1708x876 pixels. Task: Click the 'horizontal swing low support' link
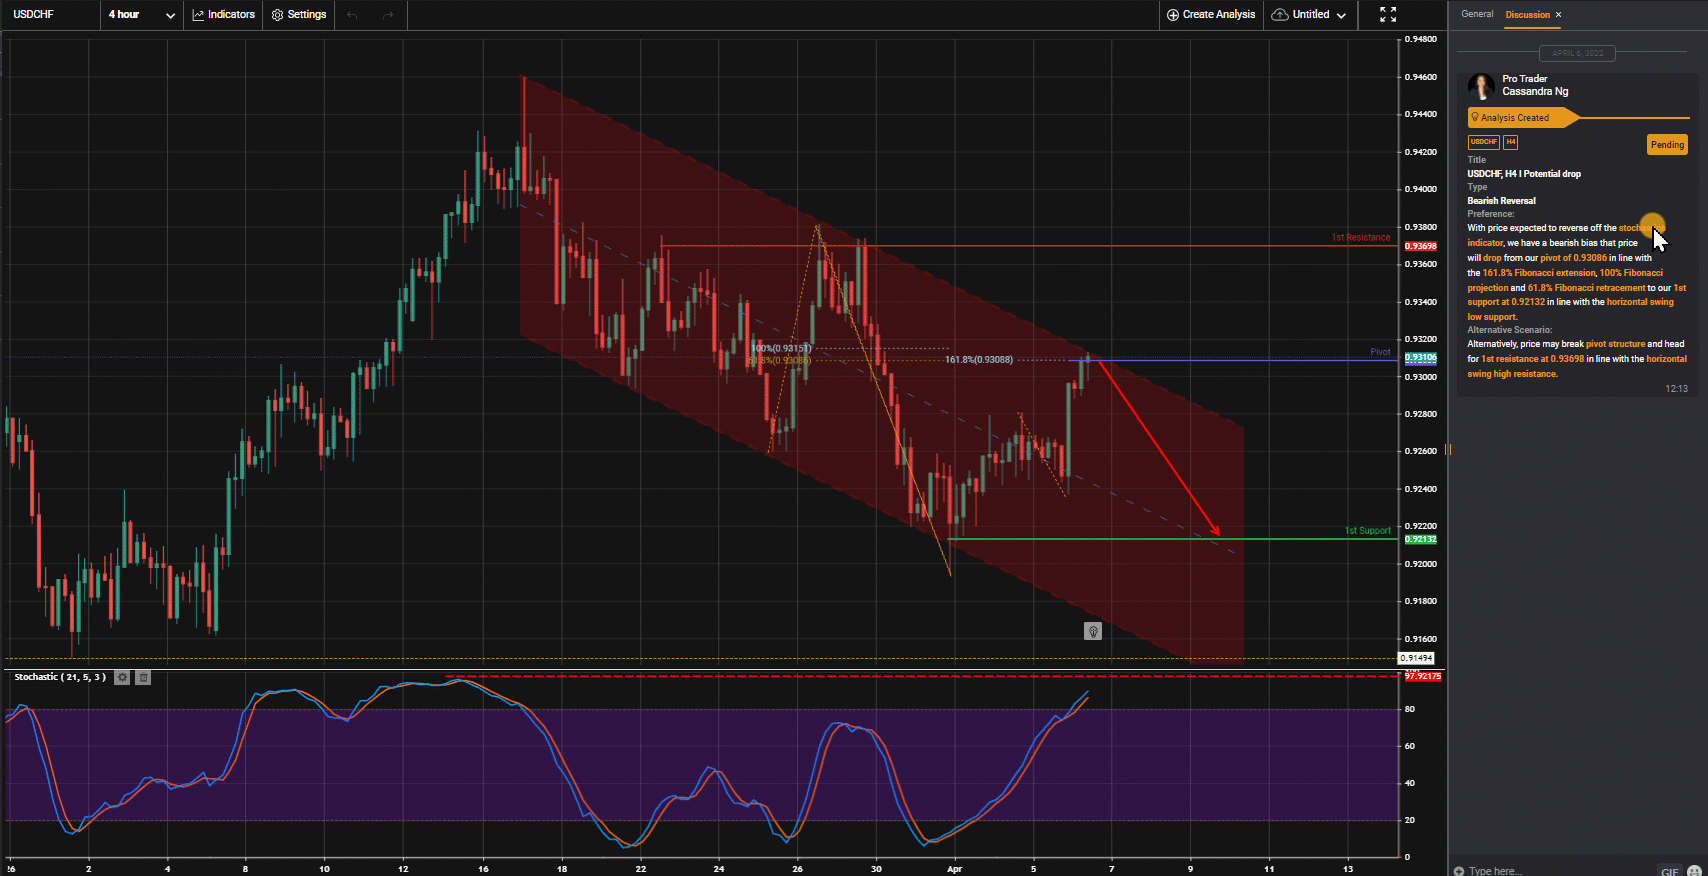pos(1570,309)
